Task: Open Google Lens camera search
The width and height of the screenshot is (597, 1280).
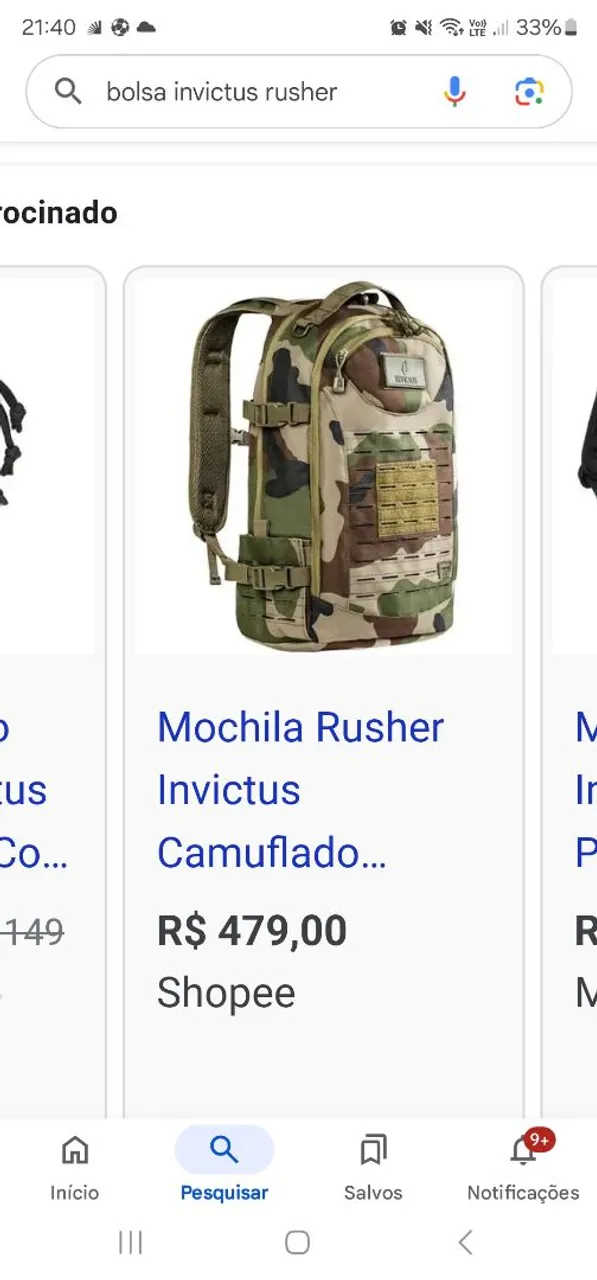Action: 529,92
